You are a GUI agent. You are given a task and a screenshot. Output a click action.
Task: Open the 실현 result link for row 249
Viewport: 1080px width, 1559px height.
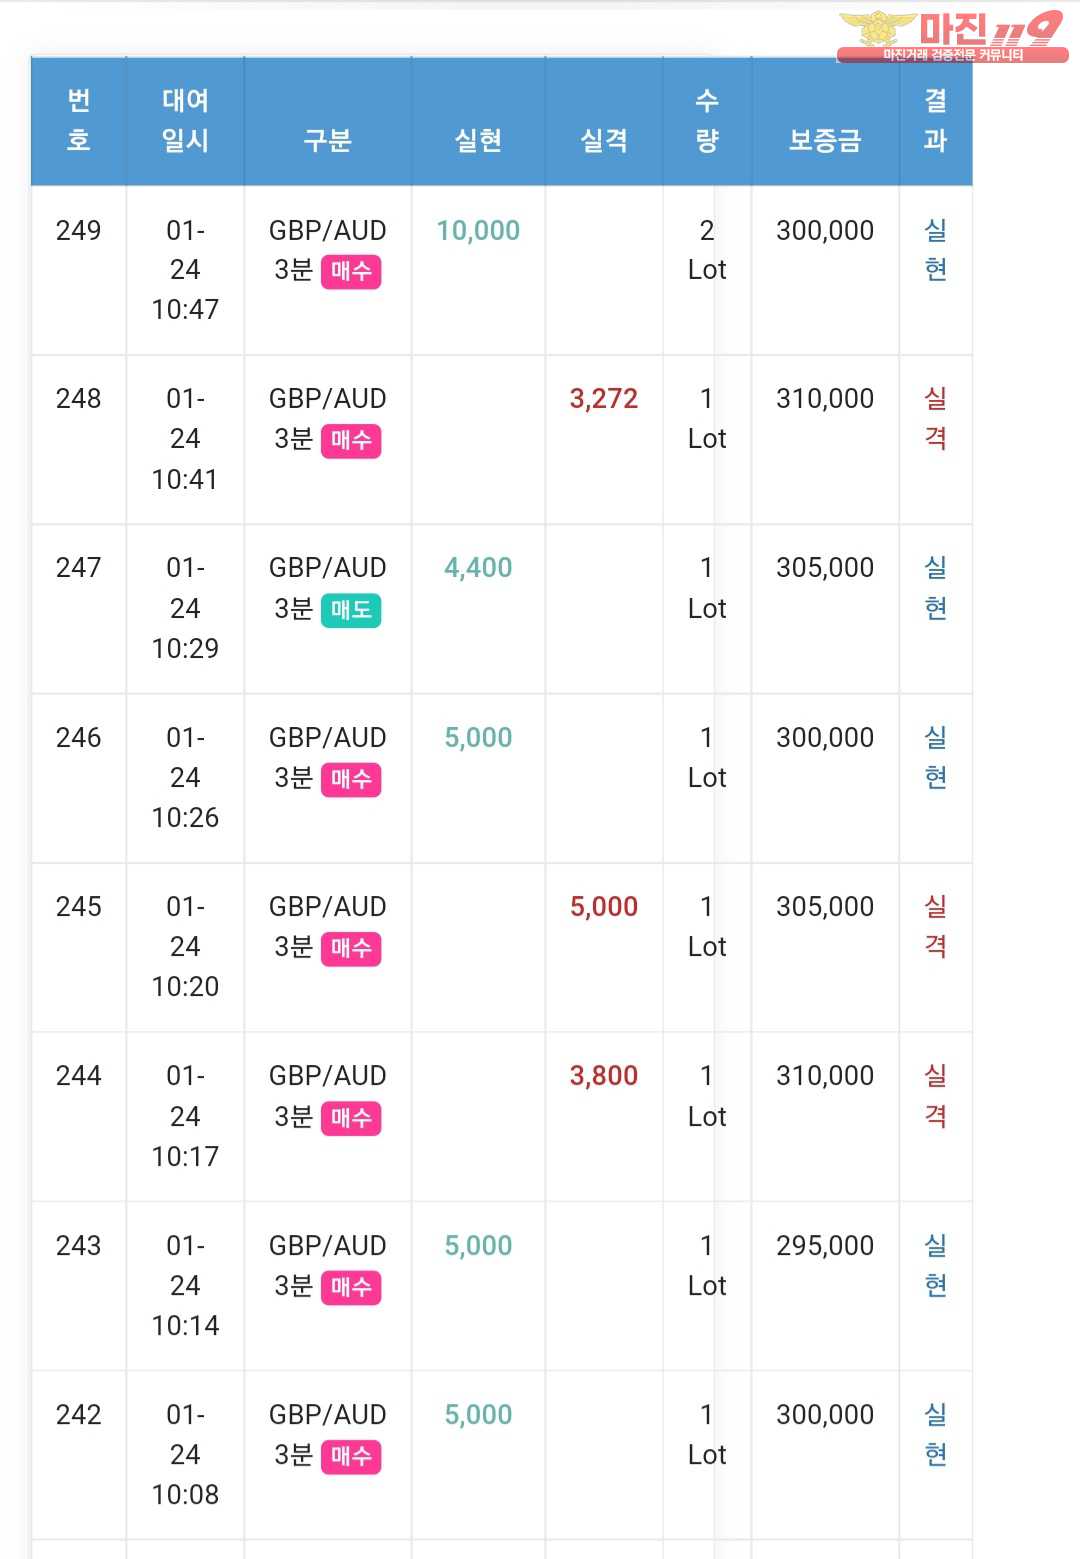tap(935, 250)
